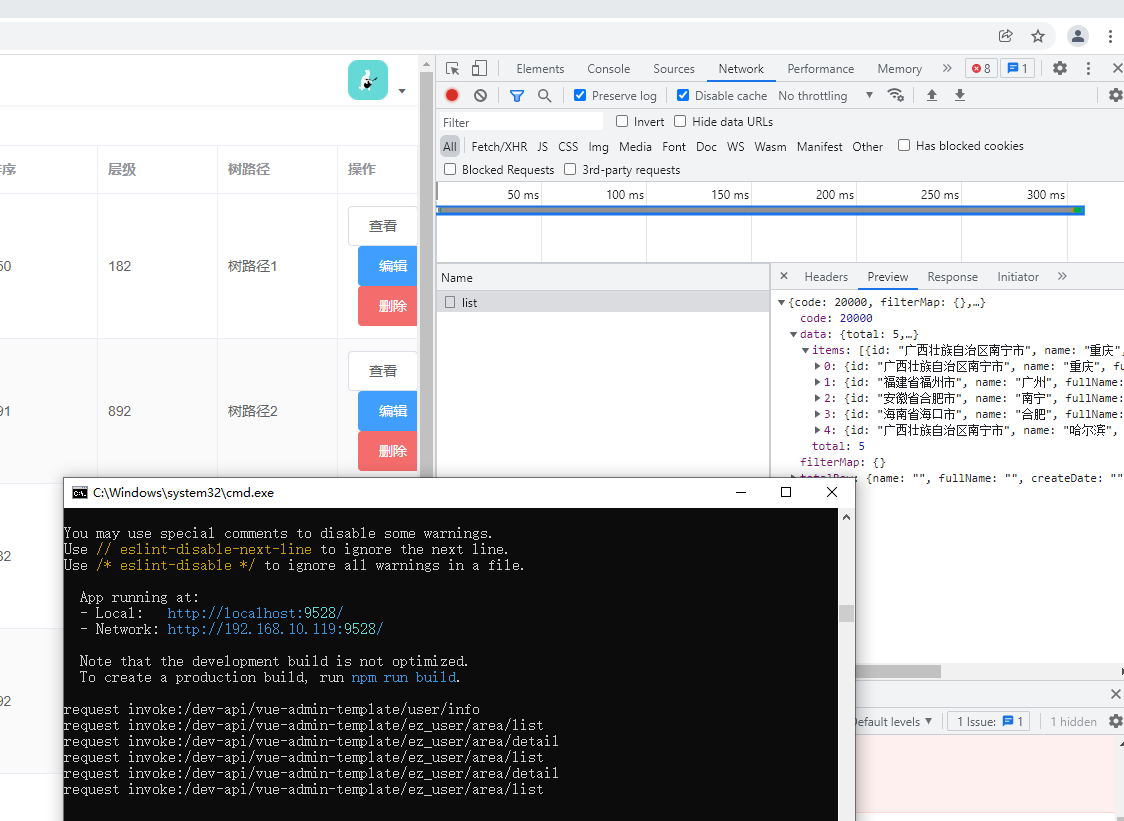Clear the network log
The width and height of the screenshot is (1124, 821).
pyautogui.click(x=480, y=95)
